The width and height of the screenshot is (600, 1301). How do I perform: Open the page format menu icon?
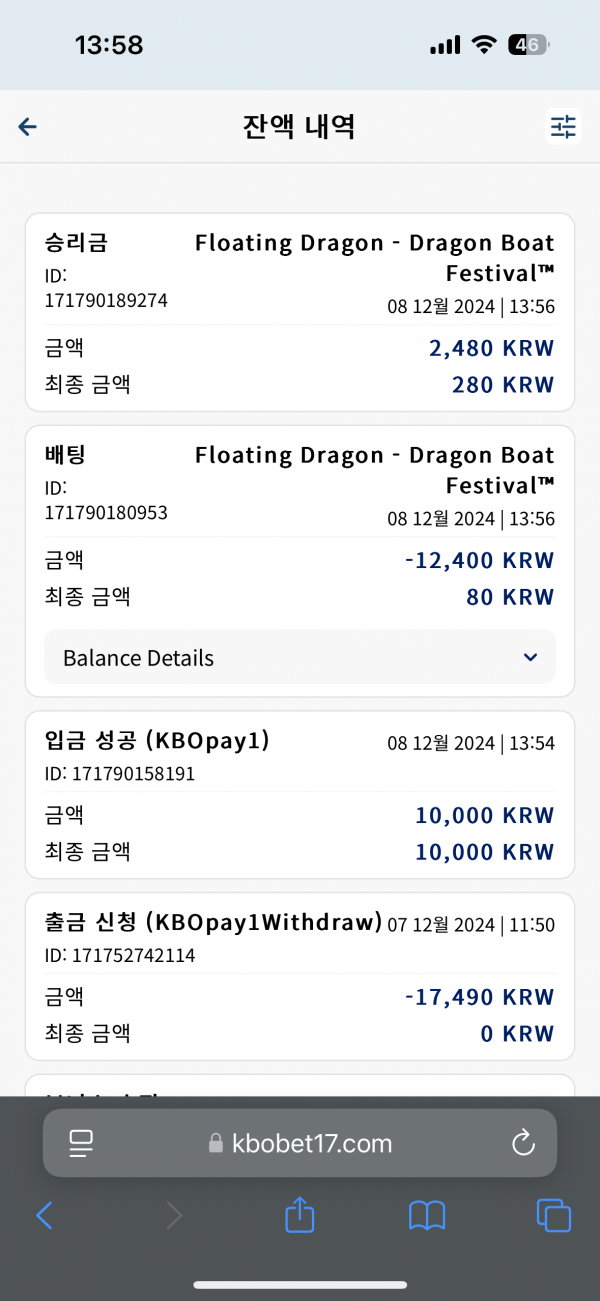81,1143
